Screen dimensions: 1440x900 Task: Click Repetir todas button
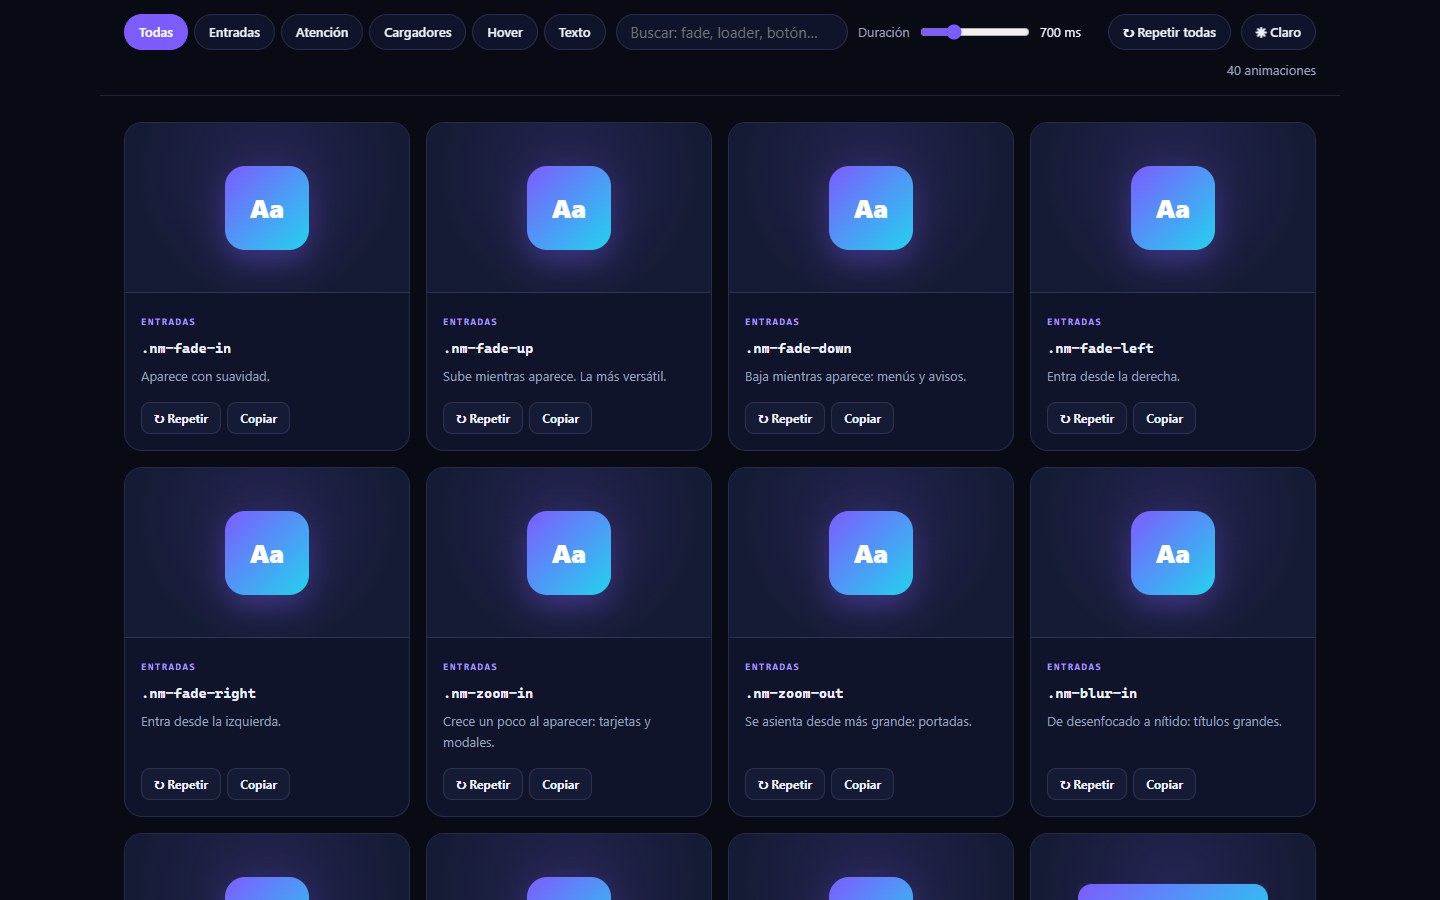coord(1169,32)
